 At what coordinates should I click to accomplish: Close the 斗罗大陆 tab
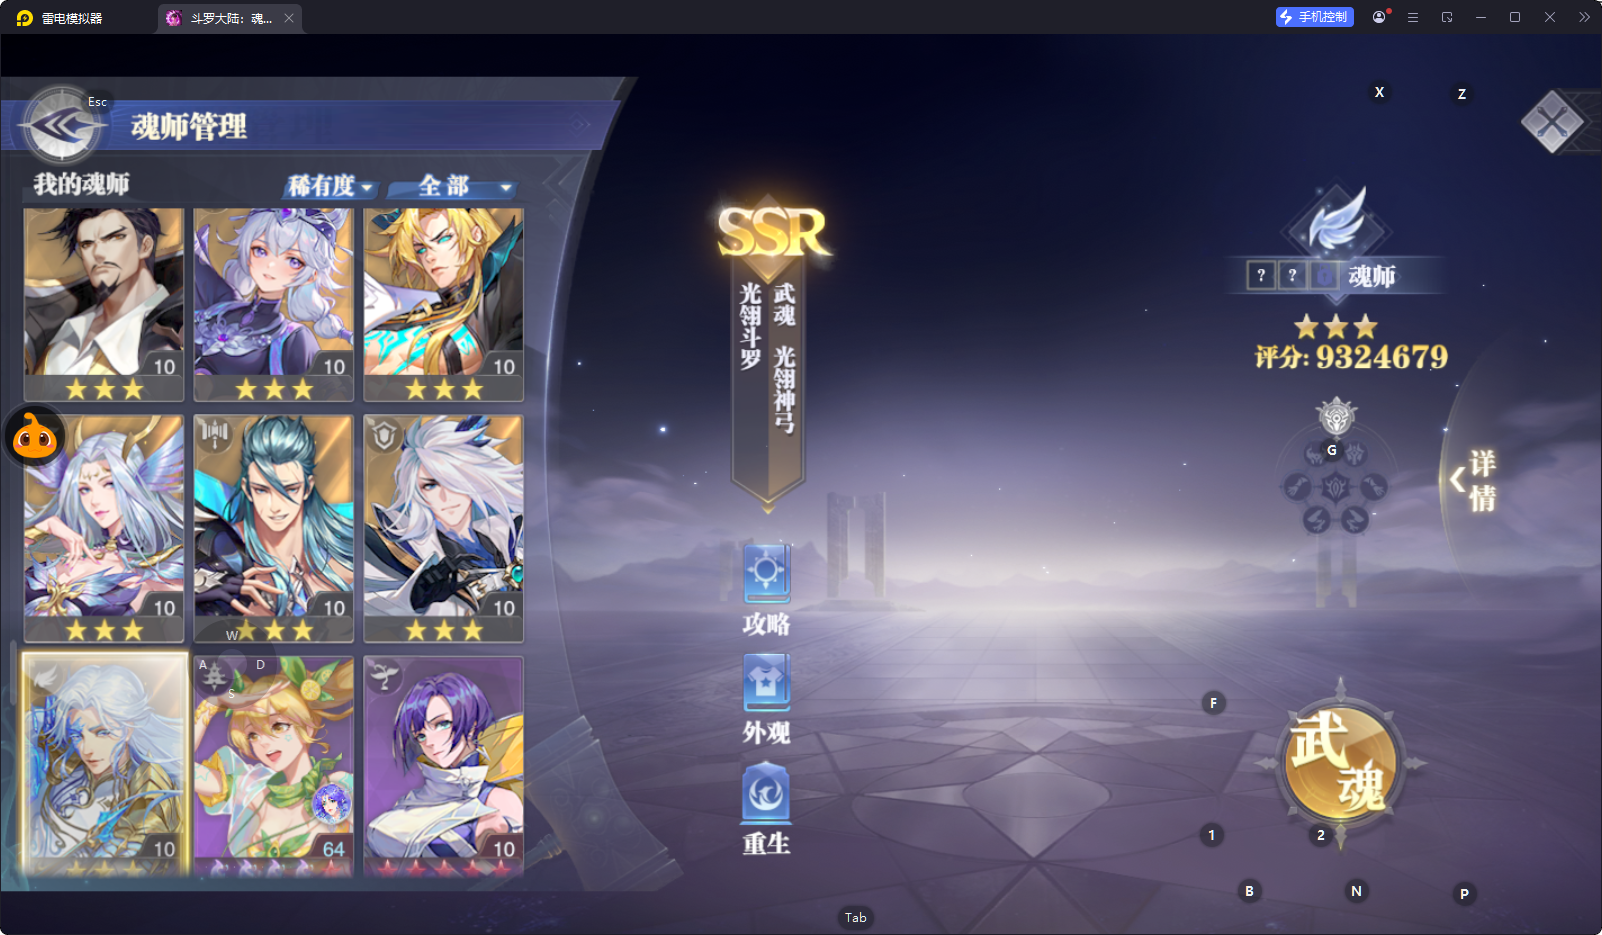289,18
